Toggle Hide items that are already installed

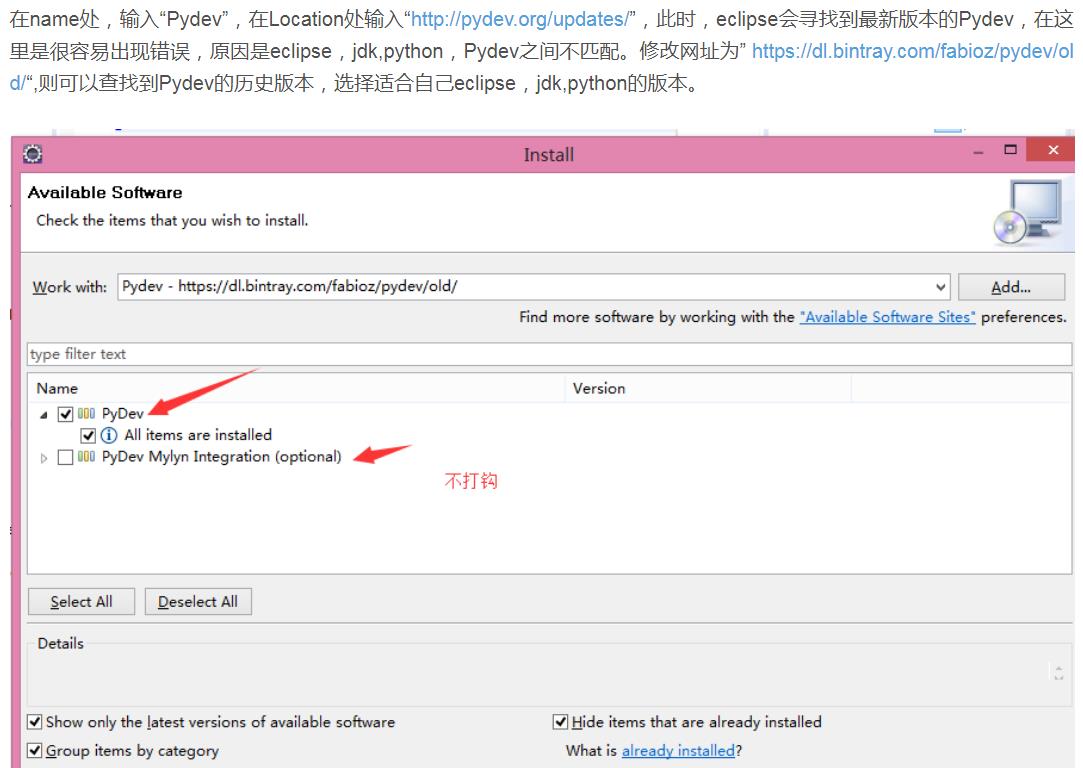tap(561, 722)
